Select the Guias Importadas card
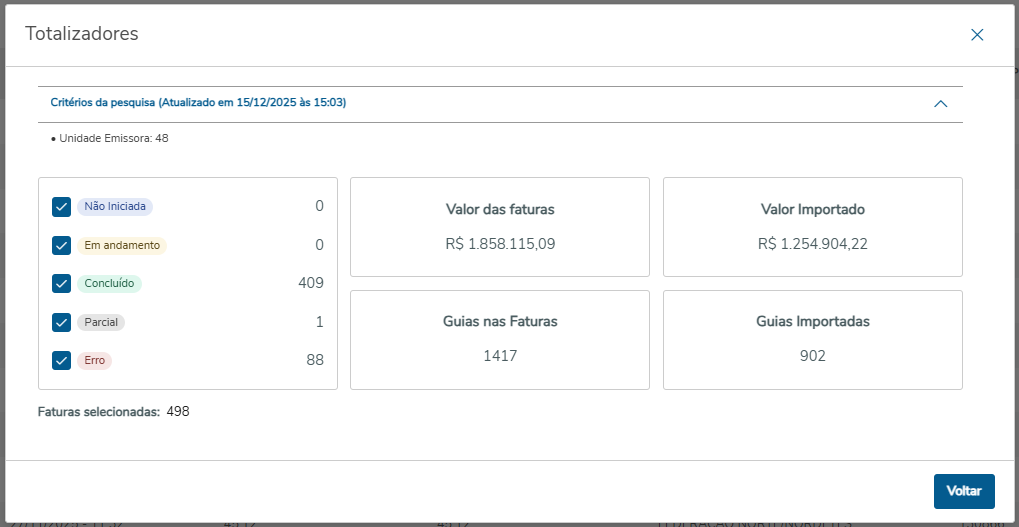 click(x=812, y=339)
